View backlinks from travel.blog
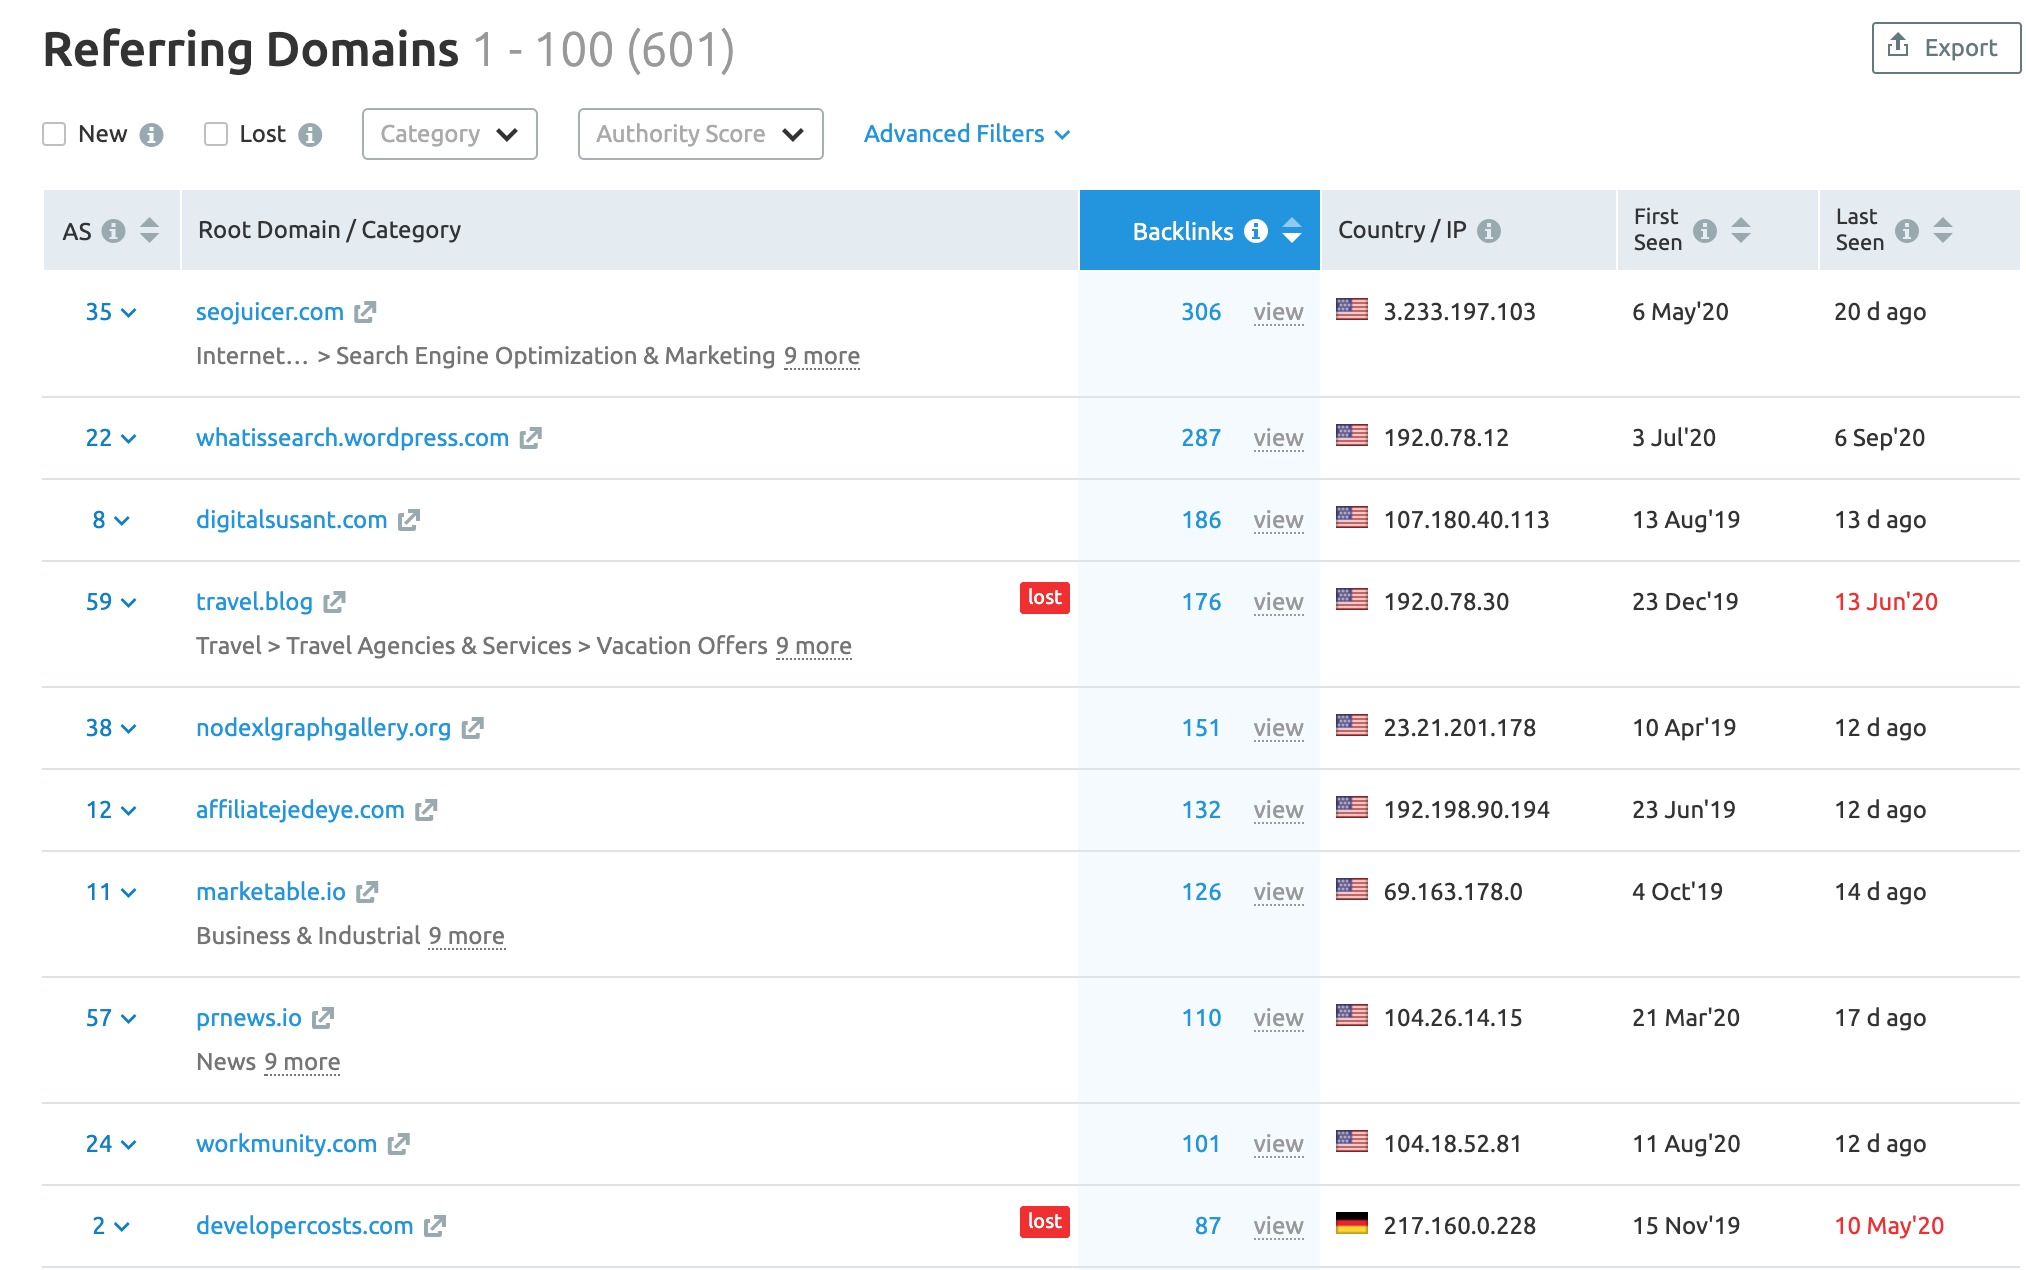The image size is (2026, 1270). click(x=1278, y=602)
